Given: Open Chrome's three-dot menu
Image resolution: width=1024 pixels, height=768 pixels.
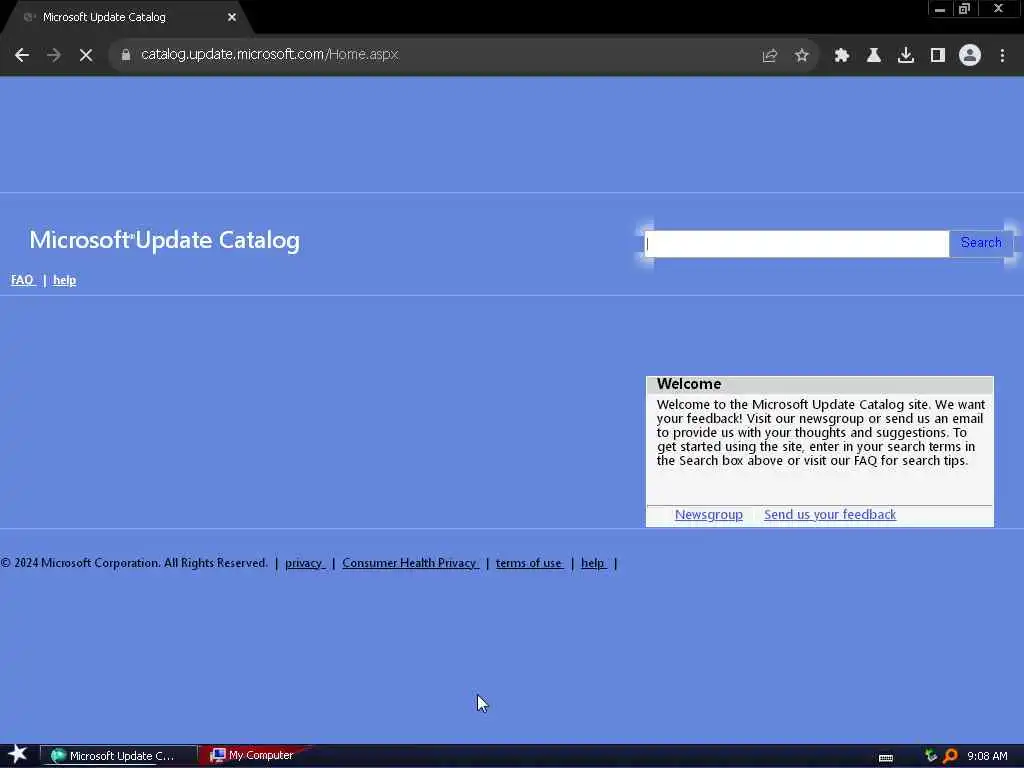Looking at the screenshot, I should click(x=1002, y=56).
